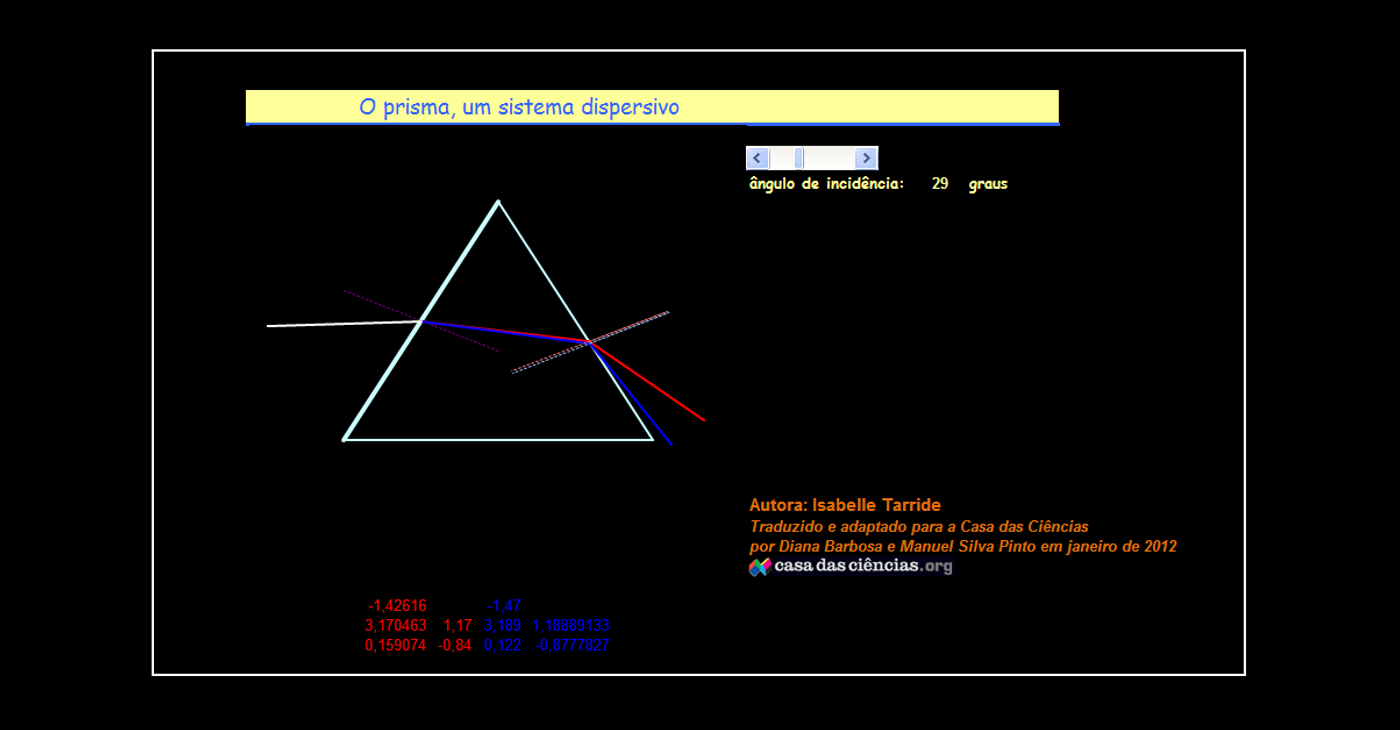The width and height of the screenshot is (1400, 730).
Task: Click the blue value -1,47
Action: click(x=504, y=606)
